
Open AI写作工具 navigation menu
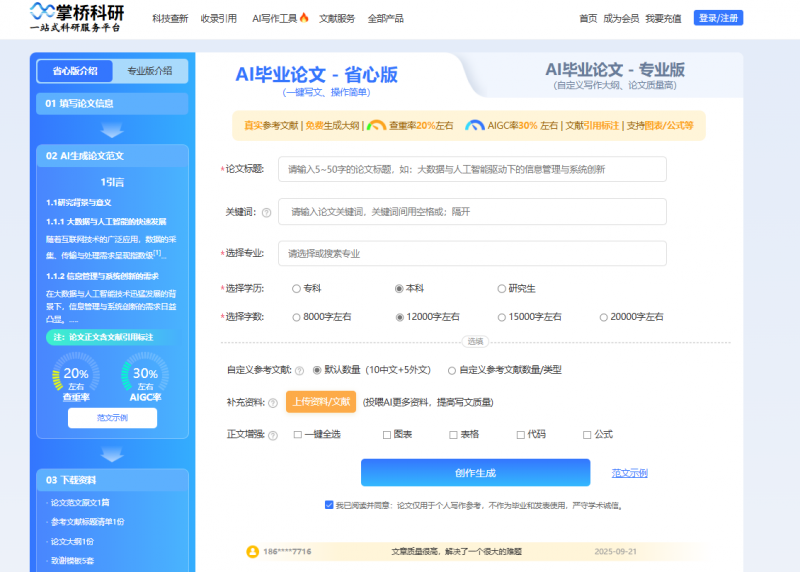[274, 18]
